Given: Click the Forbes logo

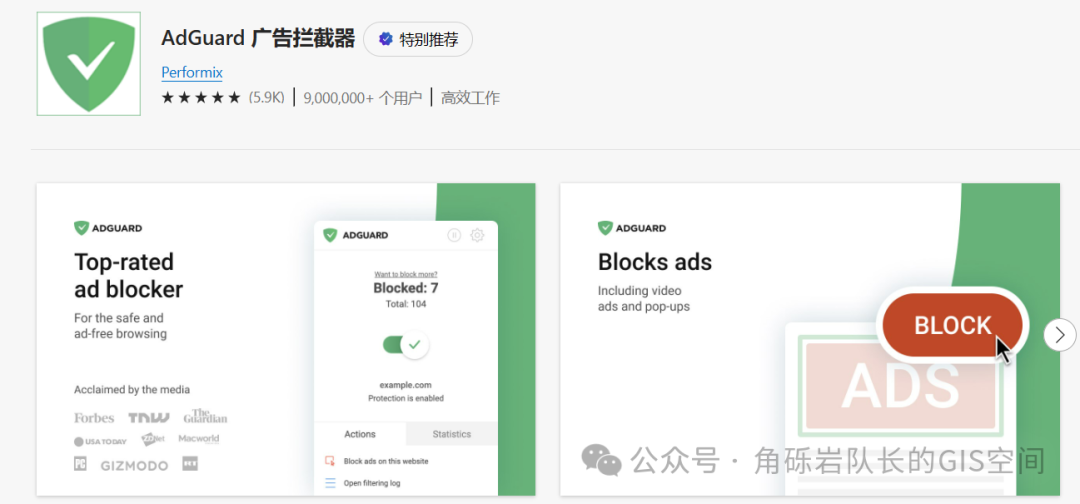Looking at the screenshot, I should [94, 418].
